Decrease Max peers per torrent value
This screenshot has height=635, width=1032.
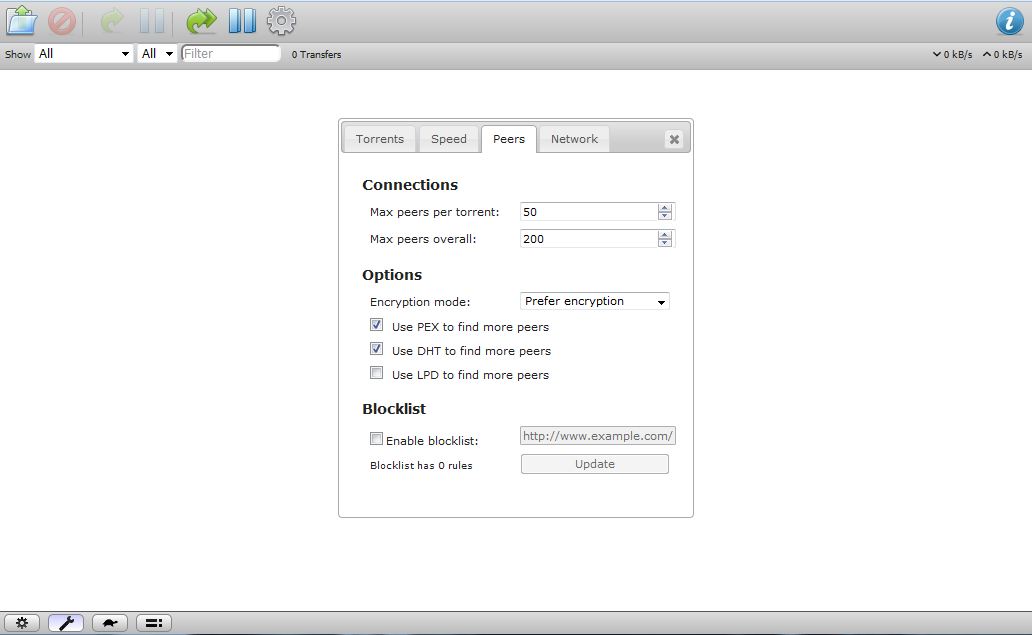click(665, 216)
